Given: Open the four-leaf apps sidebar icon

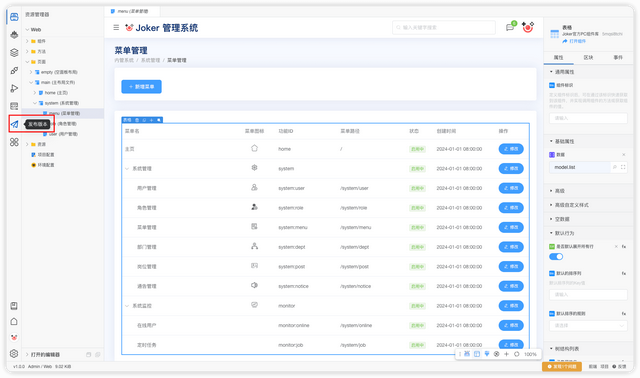Looking at the screenshot, I should (14, 142).
